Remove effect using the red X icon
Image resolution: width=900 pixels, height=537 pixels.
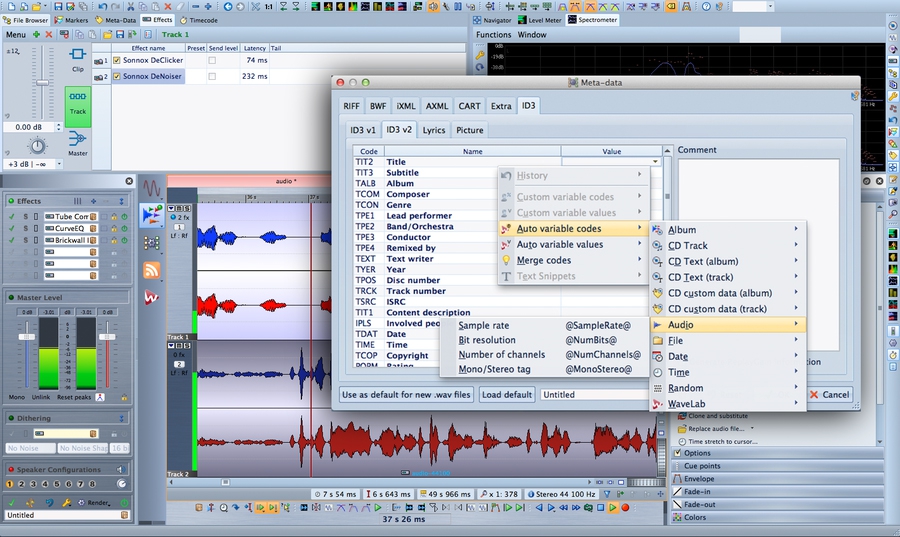tap(49, 34)
